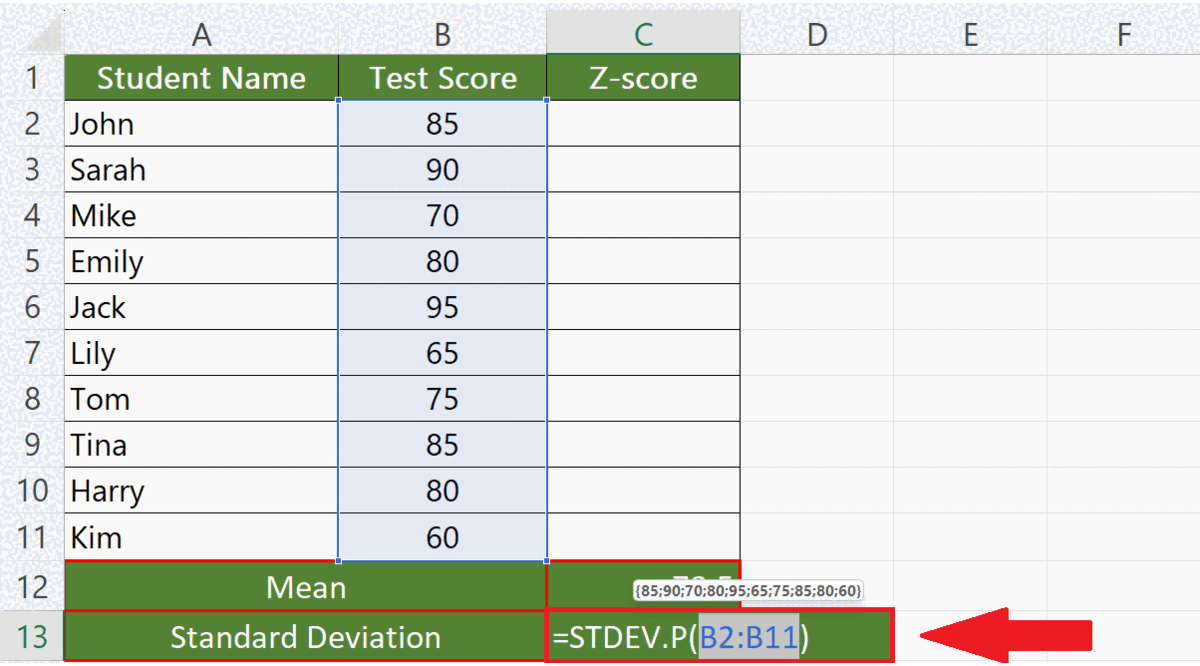Click the Mean label cell

click(x=303, y=588)
